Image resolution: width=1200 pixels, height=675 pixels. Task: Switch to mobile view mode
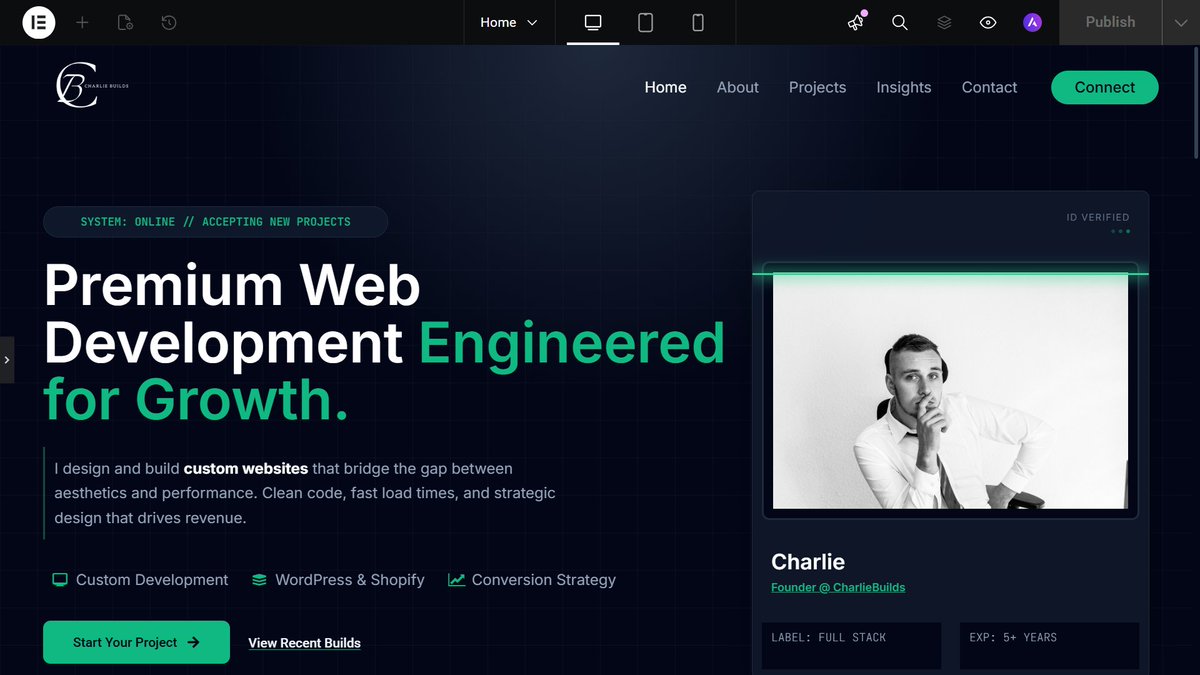point(698,22)
